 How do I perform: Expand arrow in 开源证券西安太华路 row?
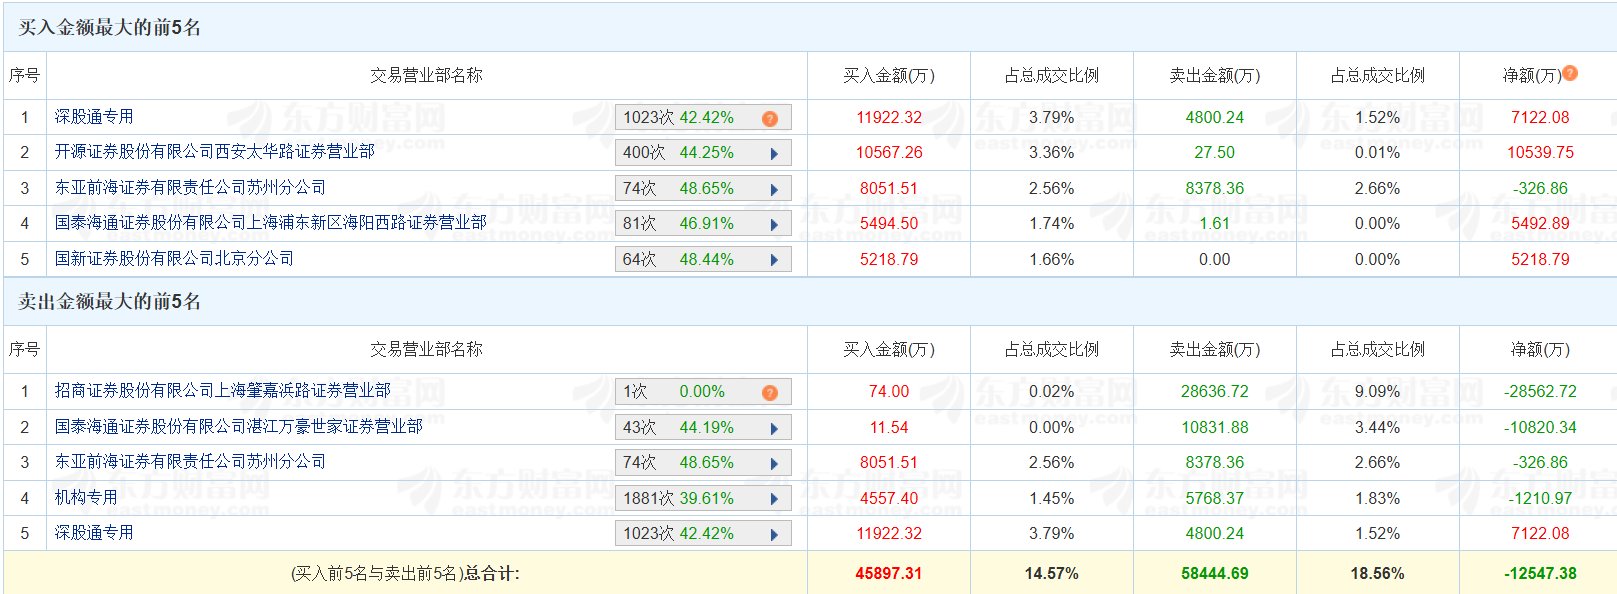point(774,154)
